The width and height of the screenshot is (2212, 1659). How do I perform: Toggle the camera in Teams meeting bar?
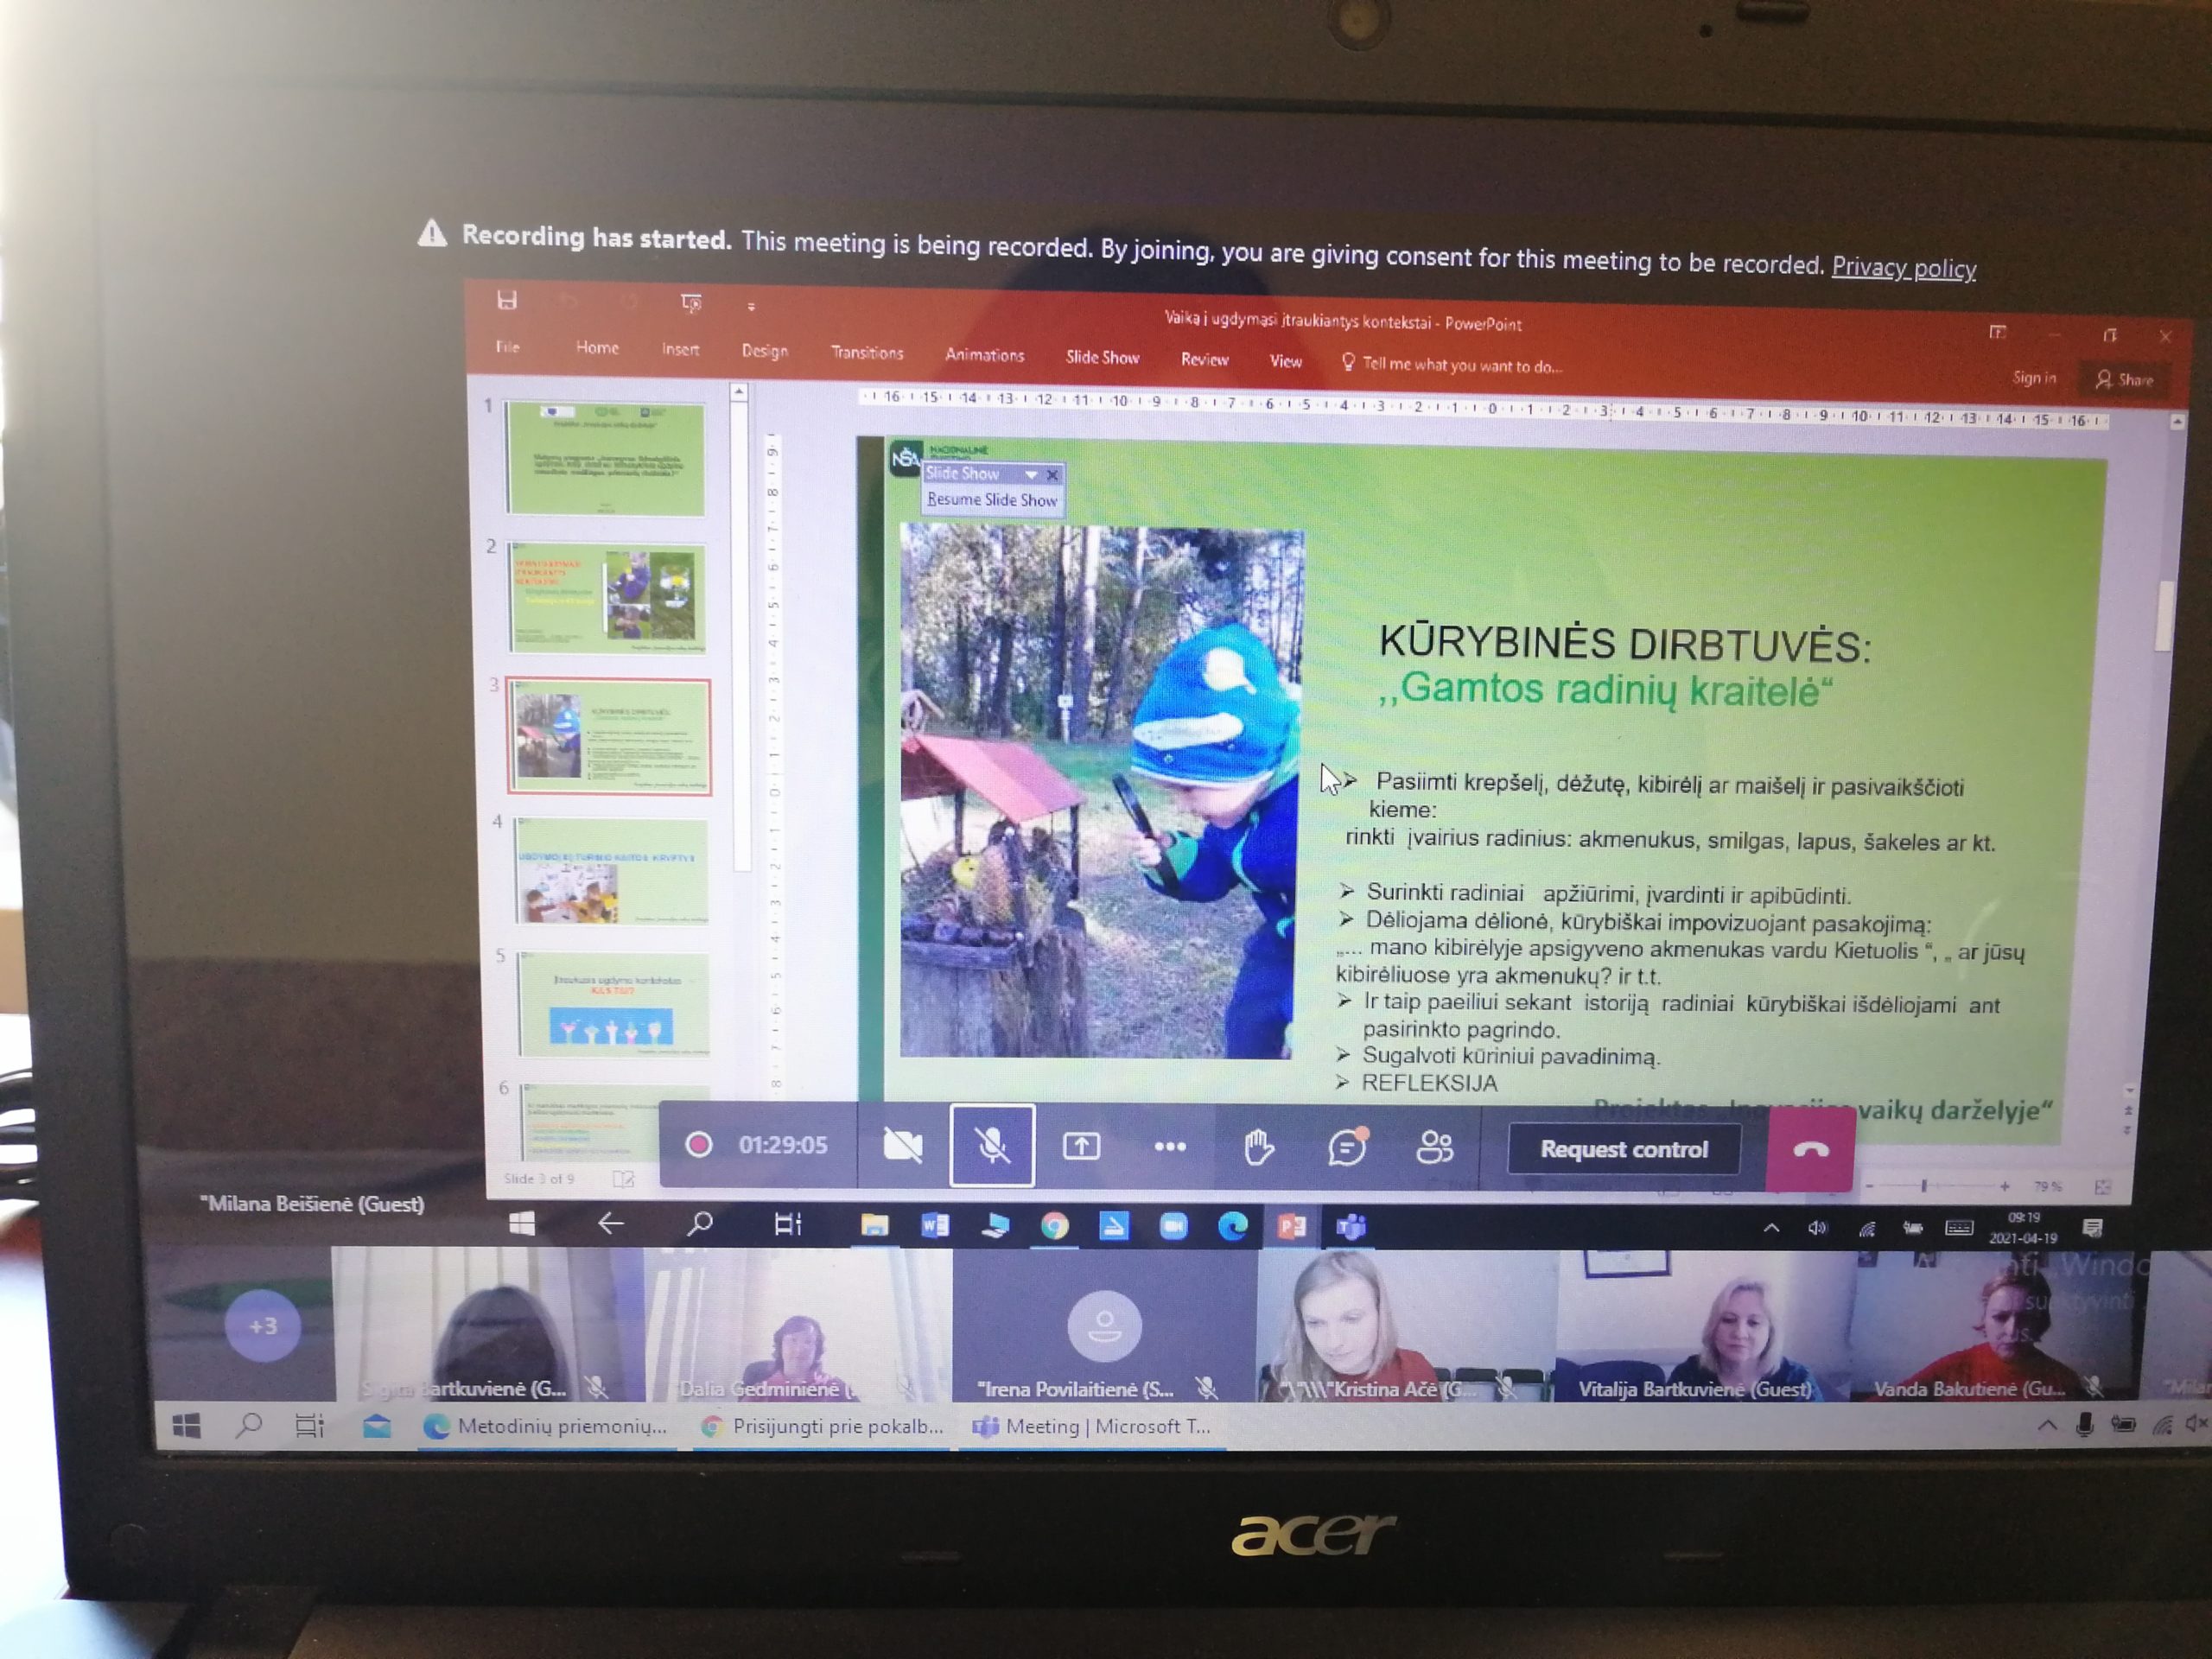click(x=902, y=1146)
